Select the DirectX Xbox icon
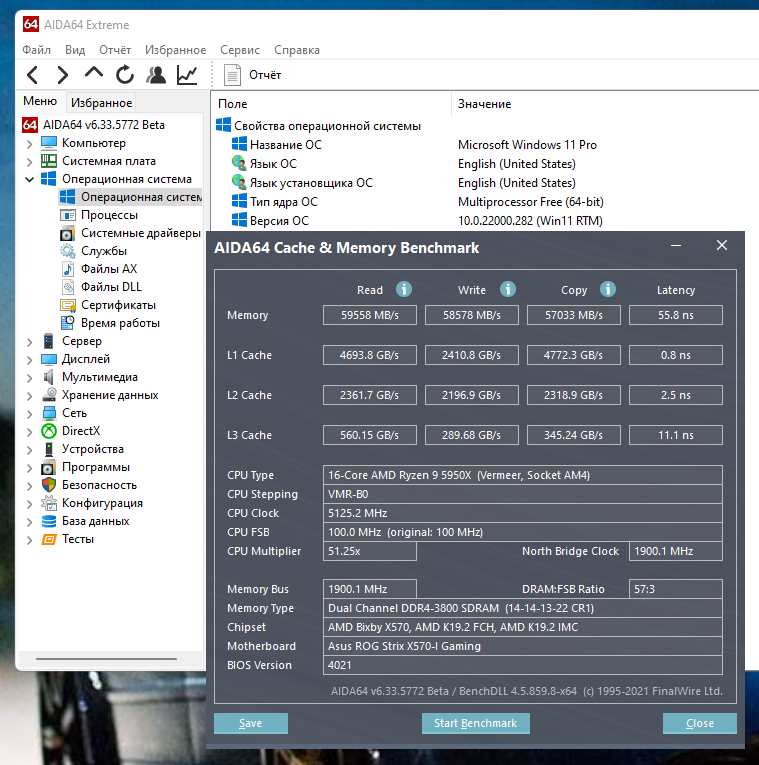The image size is (759, 765). [49, 431]
